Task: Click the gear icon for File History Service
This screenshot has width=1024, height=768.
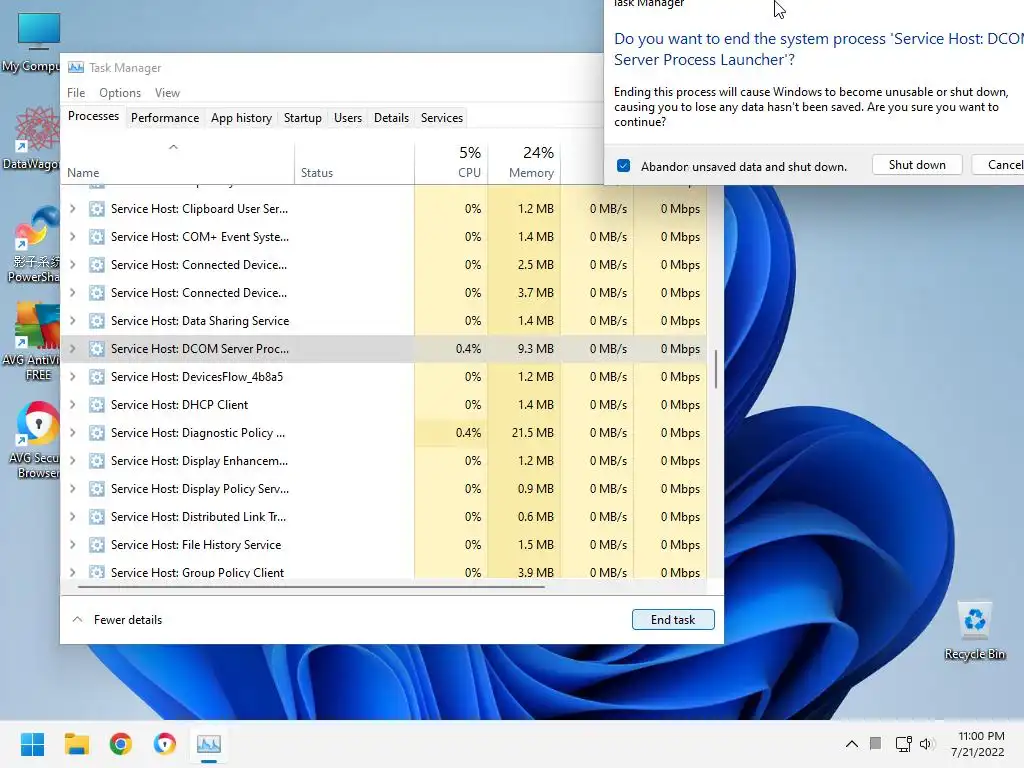Action: click(x=97, y=545)
